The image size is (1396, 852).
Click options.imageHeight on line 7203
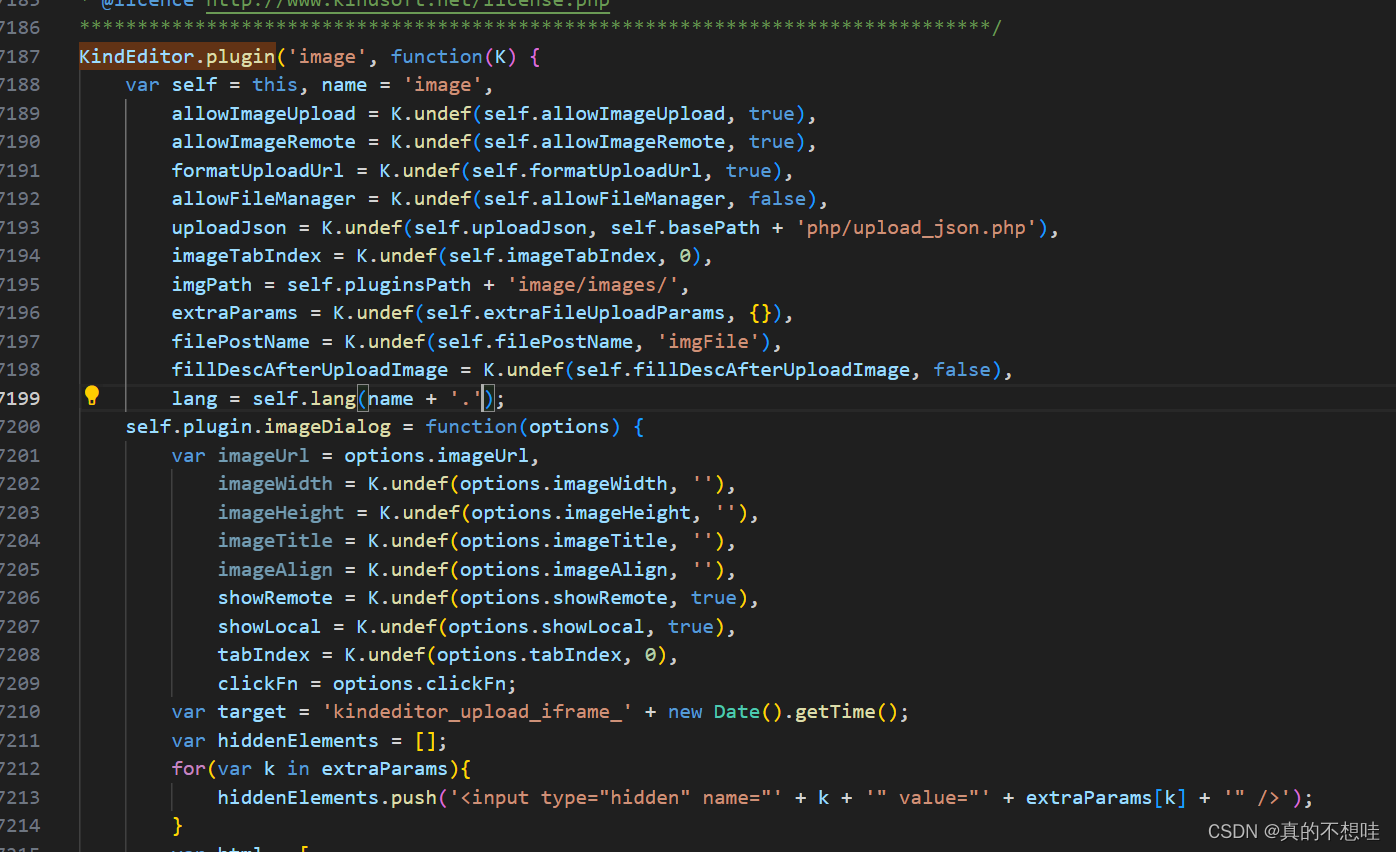click(581, 512)
